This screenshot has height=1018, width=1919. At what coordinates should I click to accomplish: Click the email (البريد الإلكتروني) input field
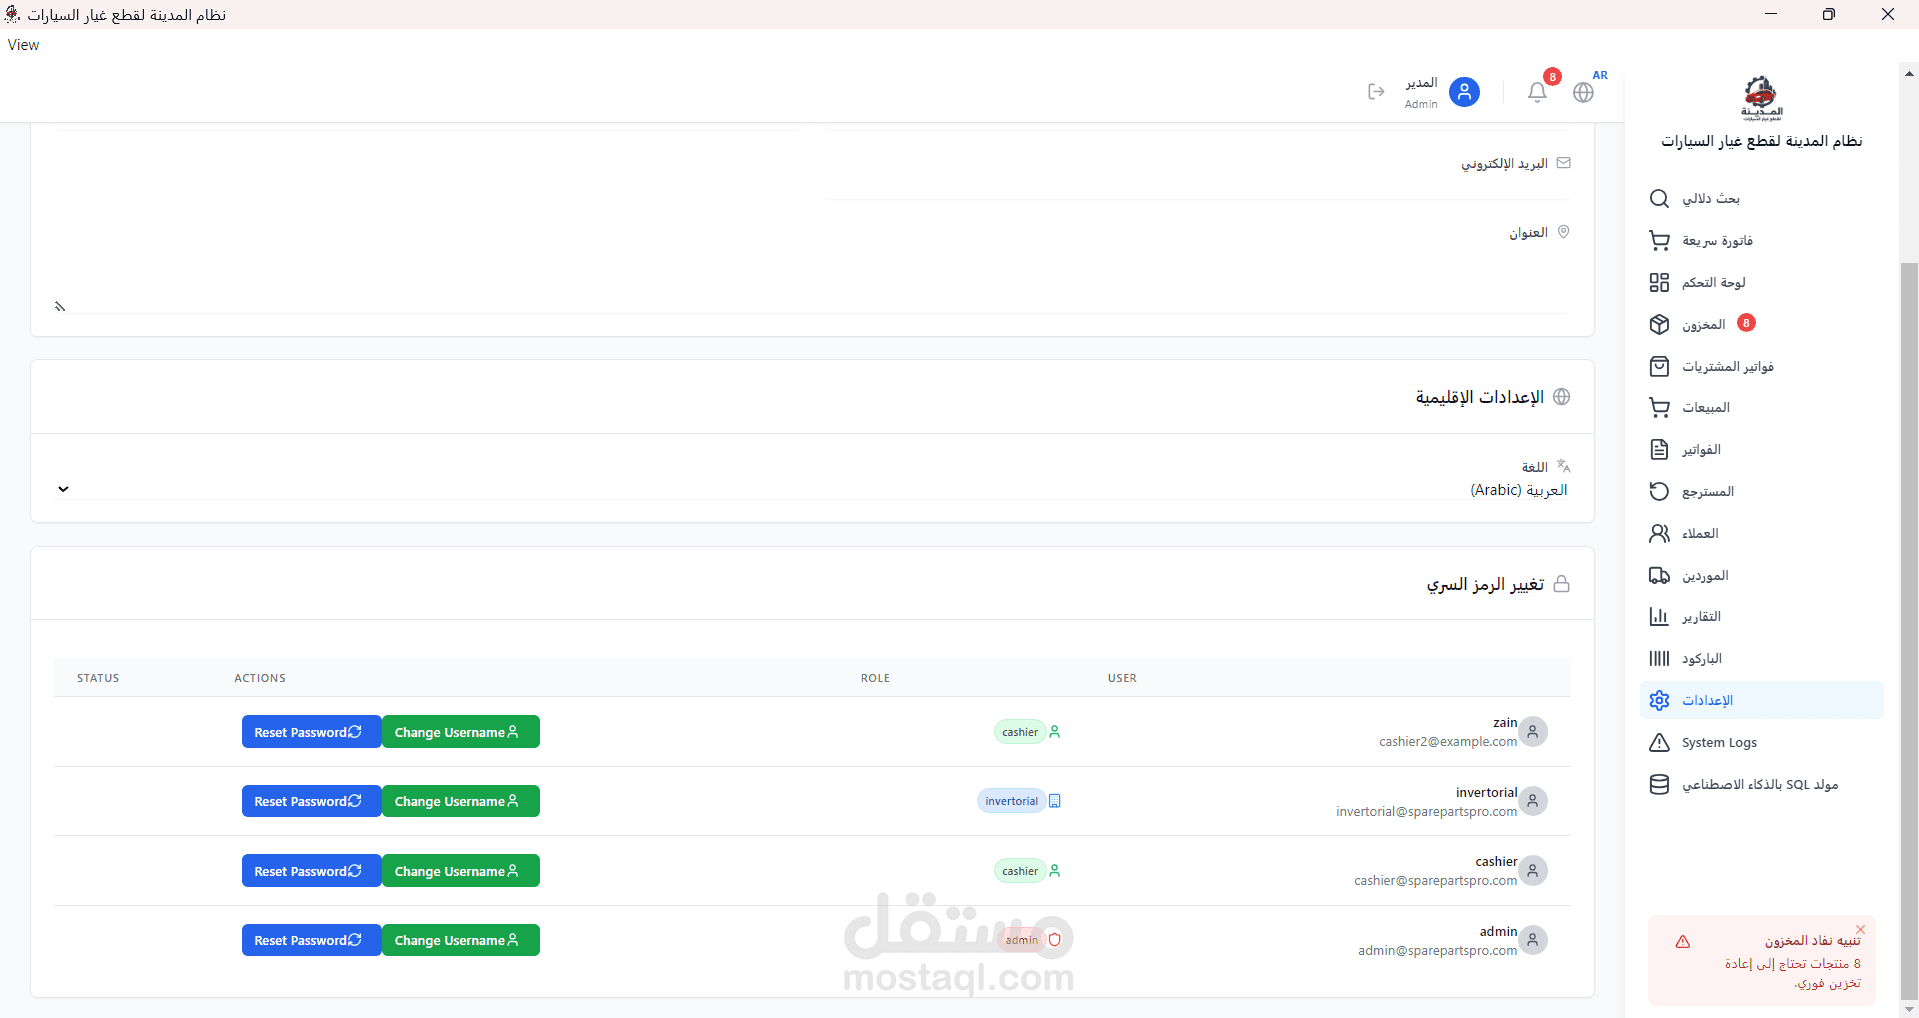[x=1198, y=186]
